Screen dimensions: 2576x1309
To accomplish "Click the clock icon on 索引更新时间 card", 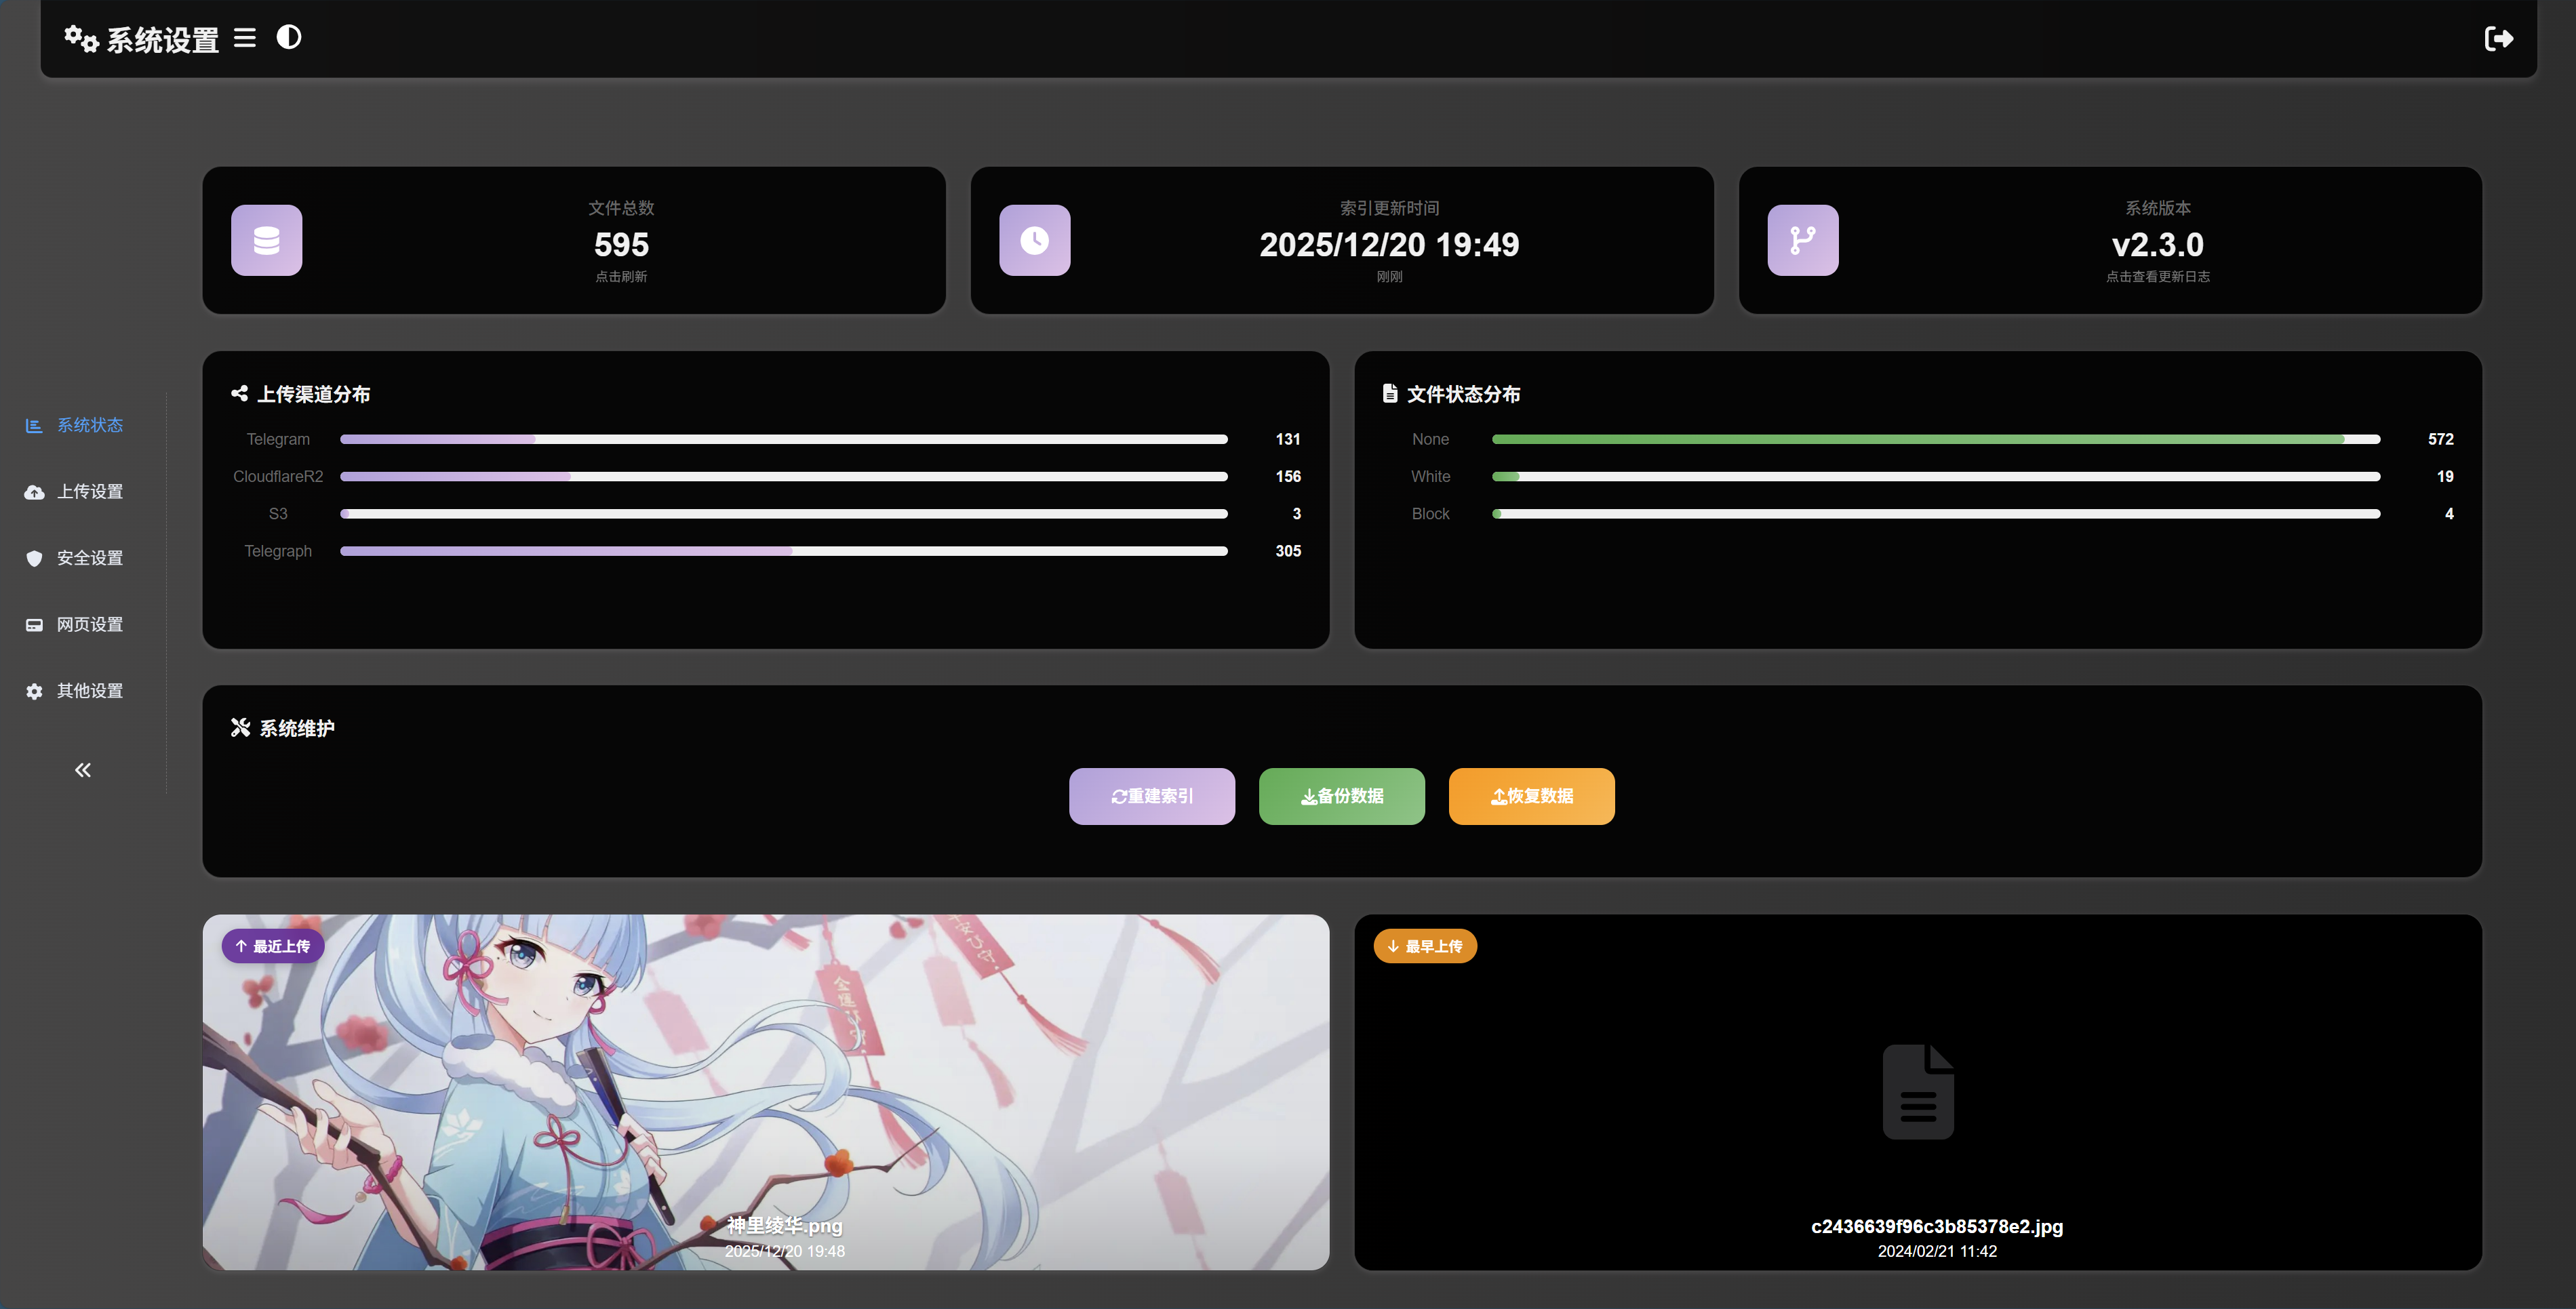I will point(1035,240).
